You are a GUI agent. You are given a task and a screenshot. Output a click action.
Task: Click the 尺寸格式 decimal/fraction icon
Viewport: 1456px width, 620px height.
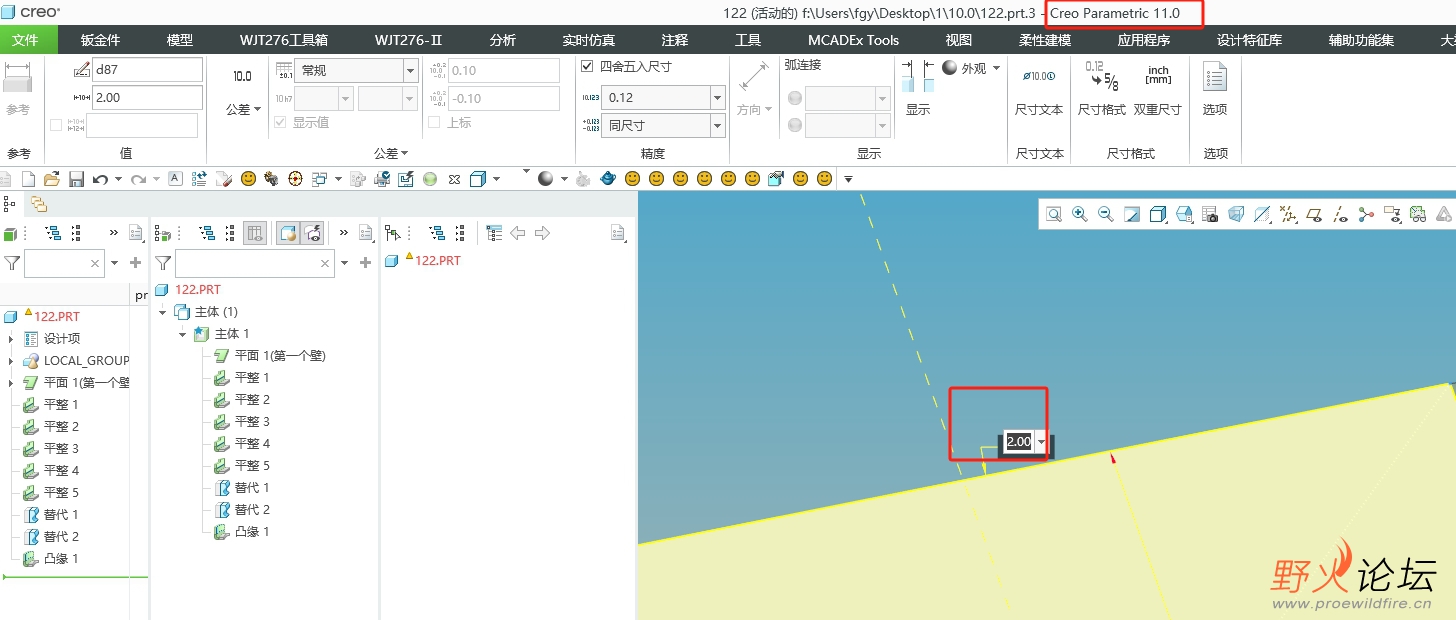coord(1101,76)
